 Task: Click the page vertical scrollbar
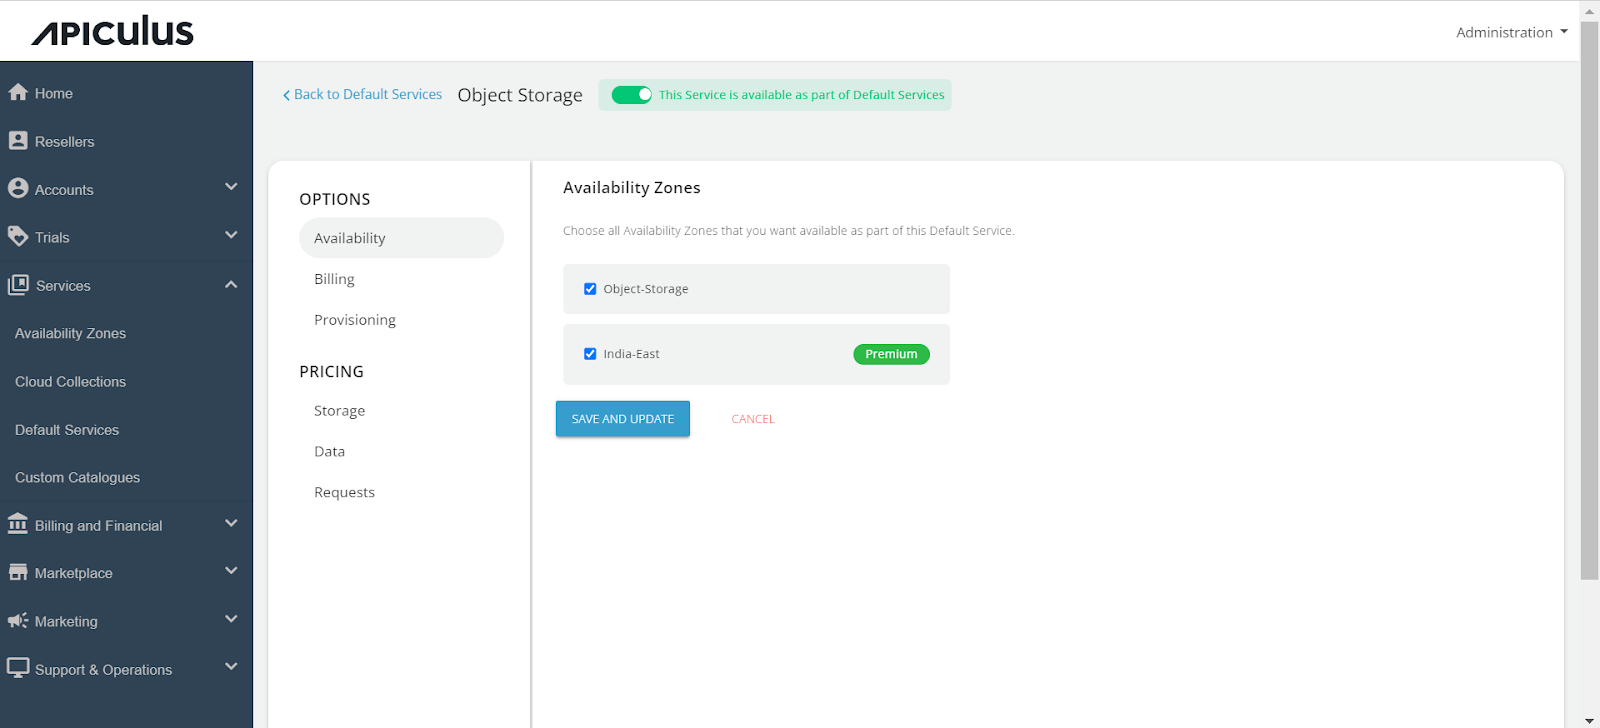[x=1589, y=300]
